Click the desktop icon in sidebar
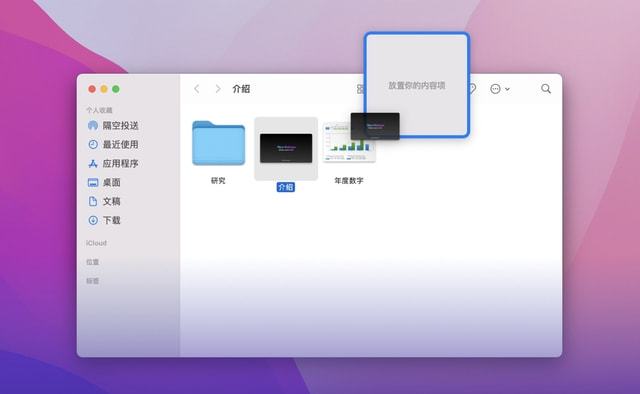This screenshot has height=394, width=640. [93, 182]
